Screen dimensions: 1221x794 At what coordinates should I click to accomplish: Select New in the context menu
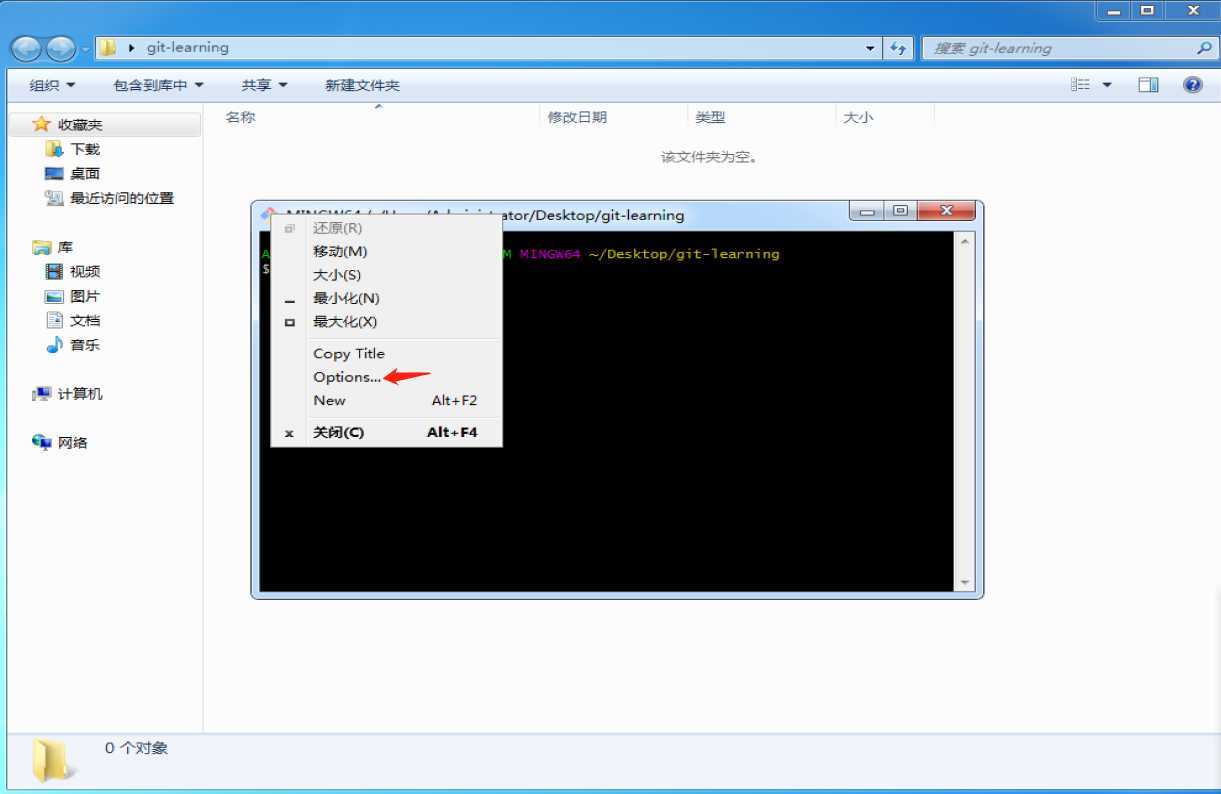pos(329,400)
